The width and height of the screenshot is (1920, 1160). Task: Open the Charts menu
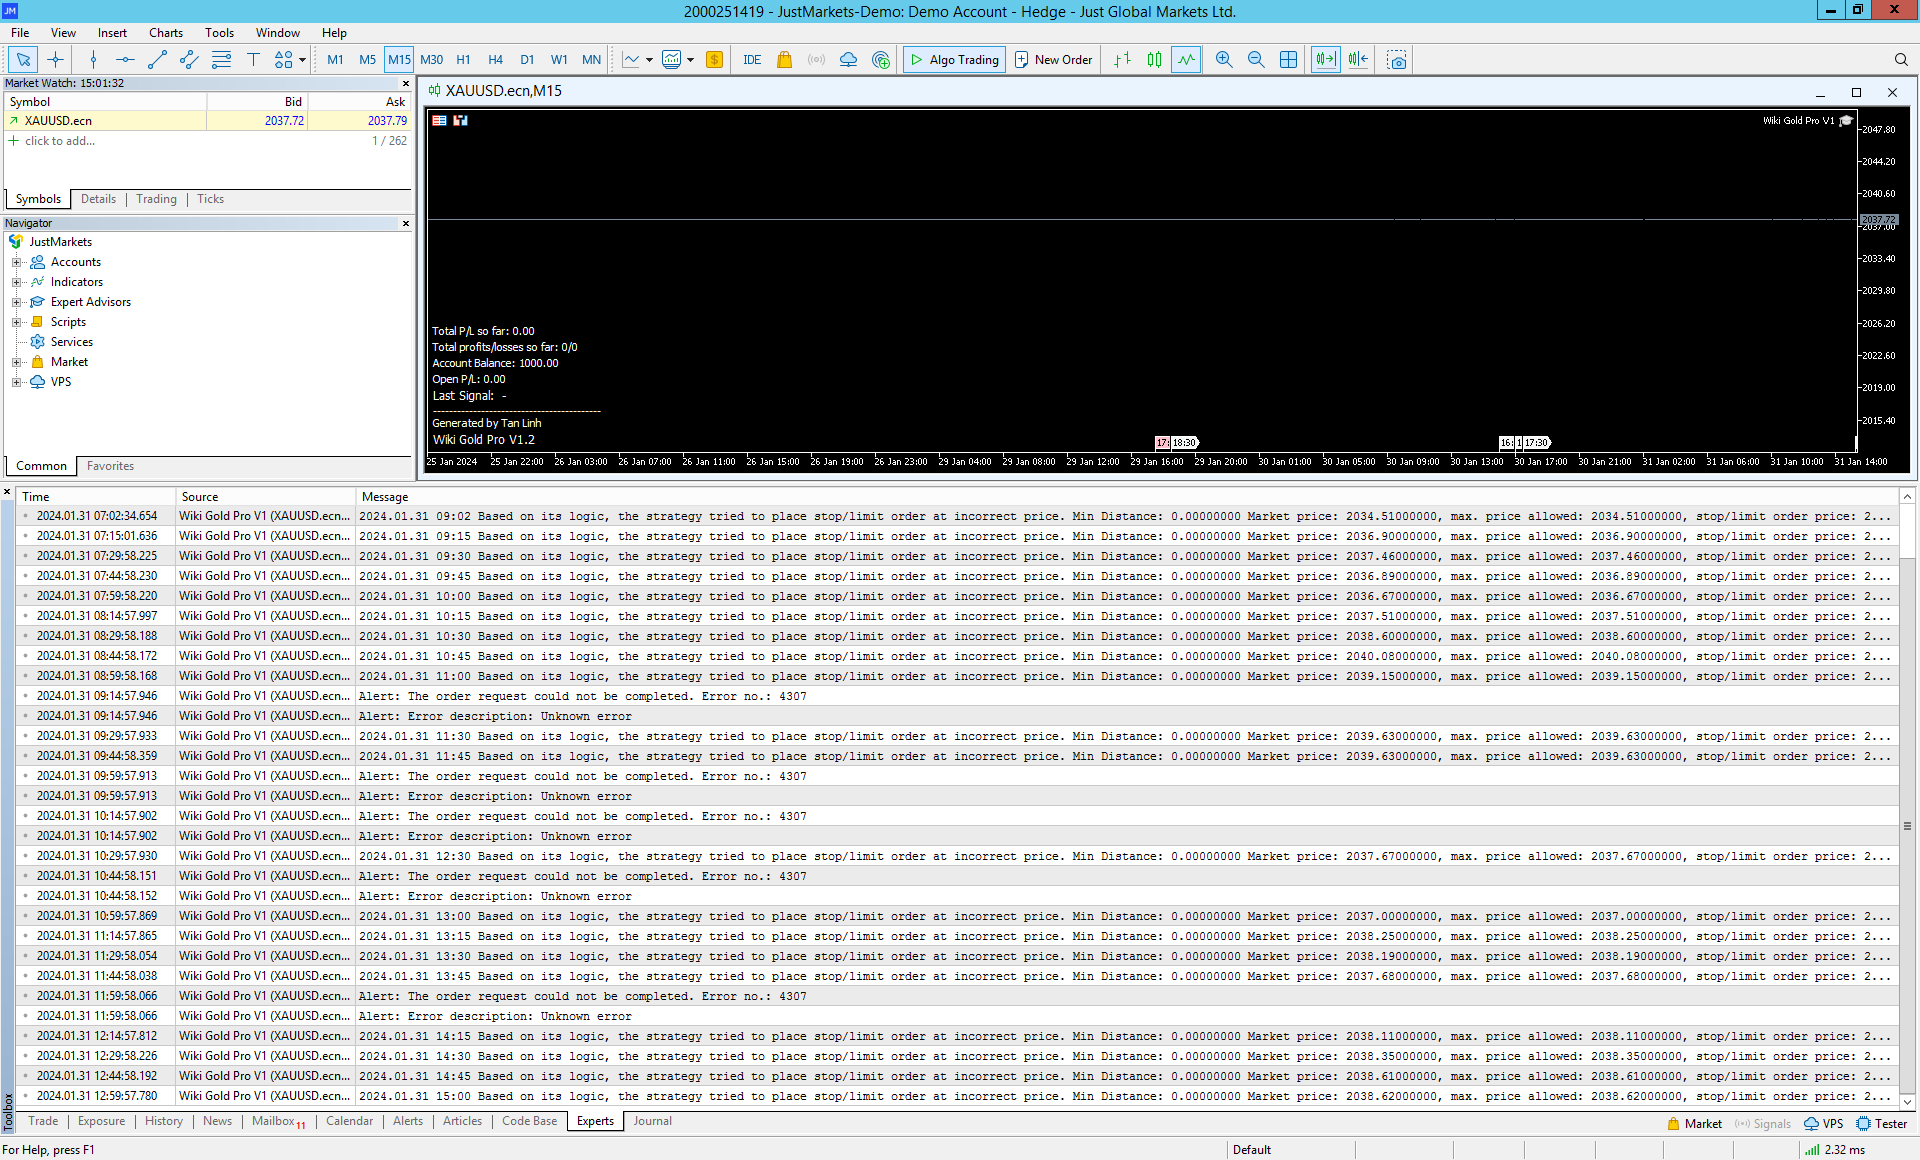[x=166, y=33]
